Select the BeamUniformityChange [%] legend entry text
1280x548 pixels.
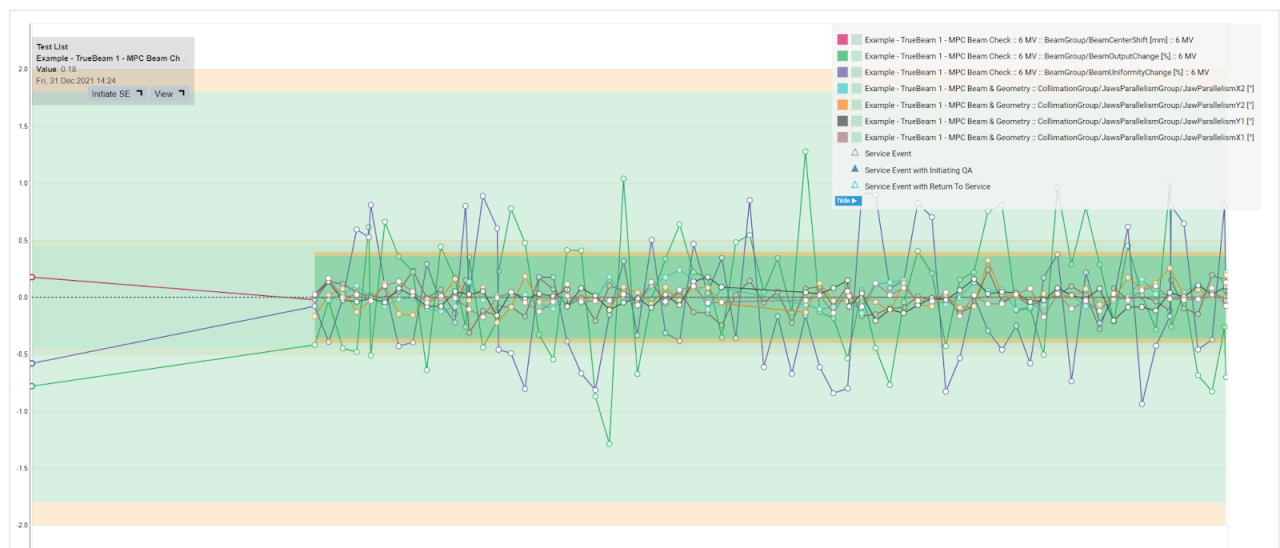[1037, 72]
